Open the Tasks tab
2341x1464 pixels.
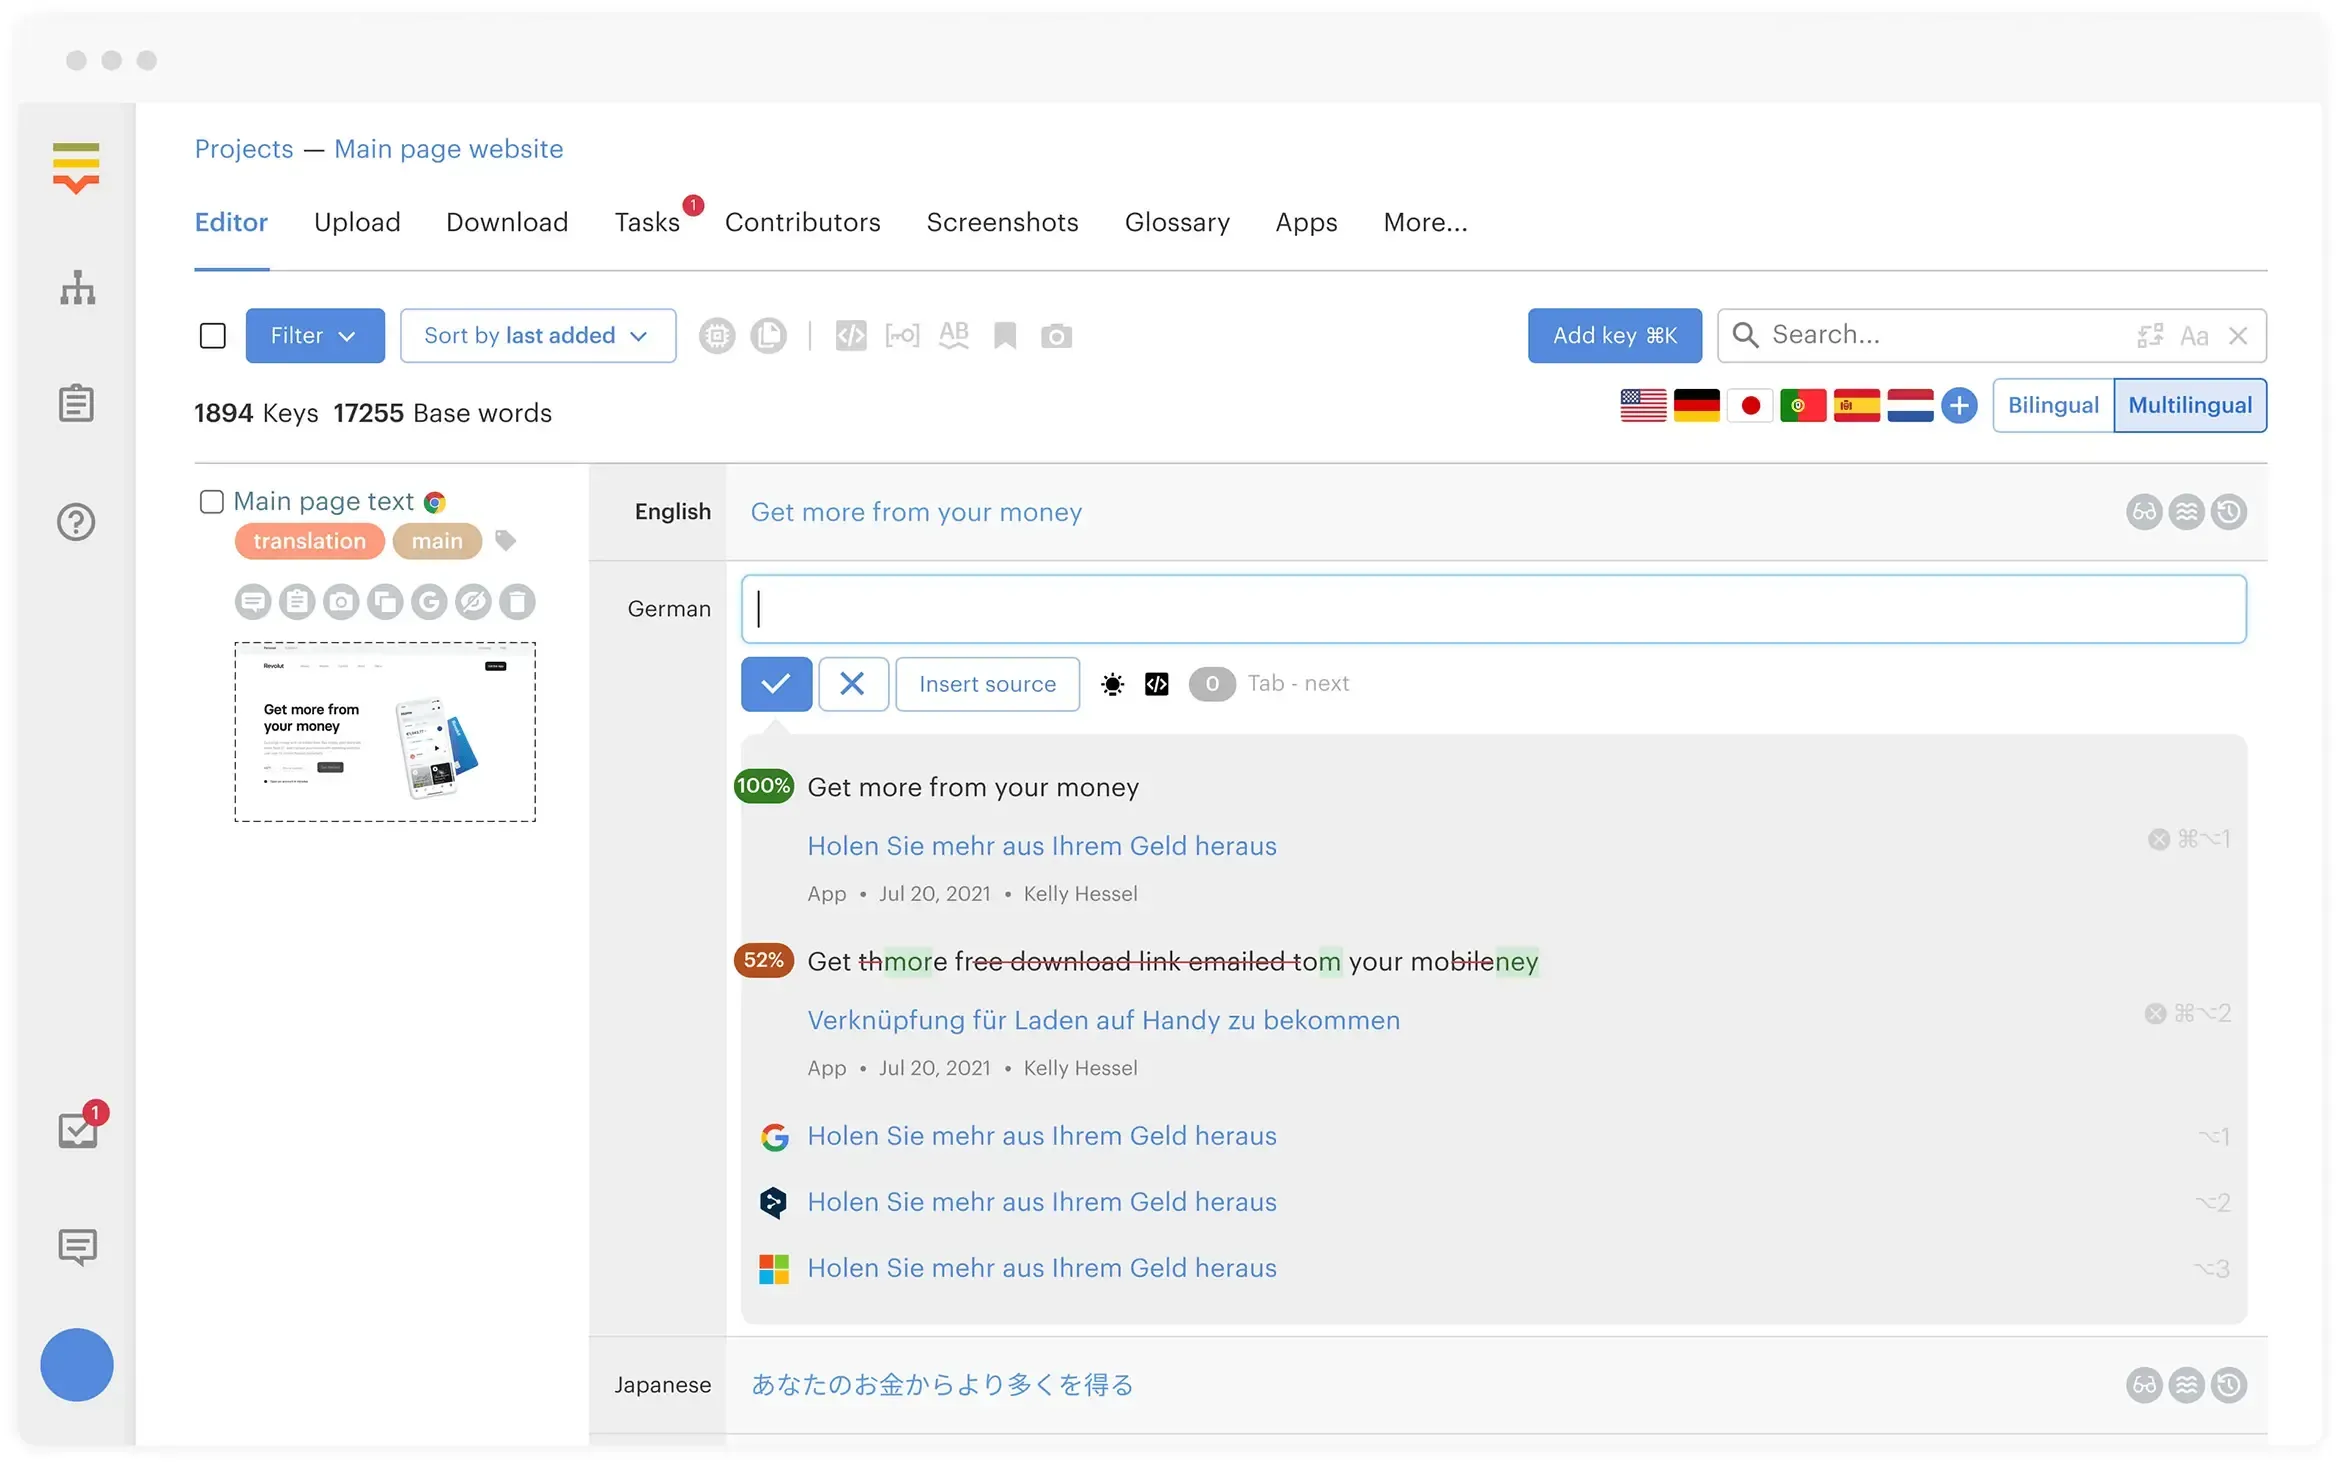click(x=646, y=222)
